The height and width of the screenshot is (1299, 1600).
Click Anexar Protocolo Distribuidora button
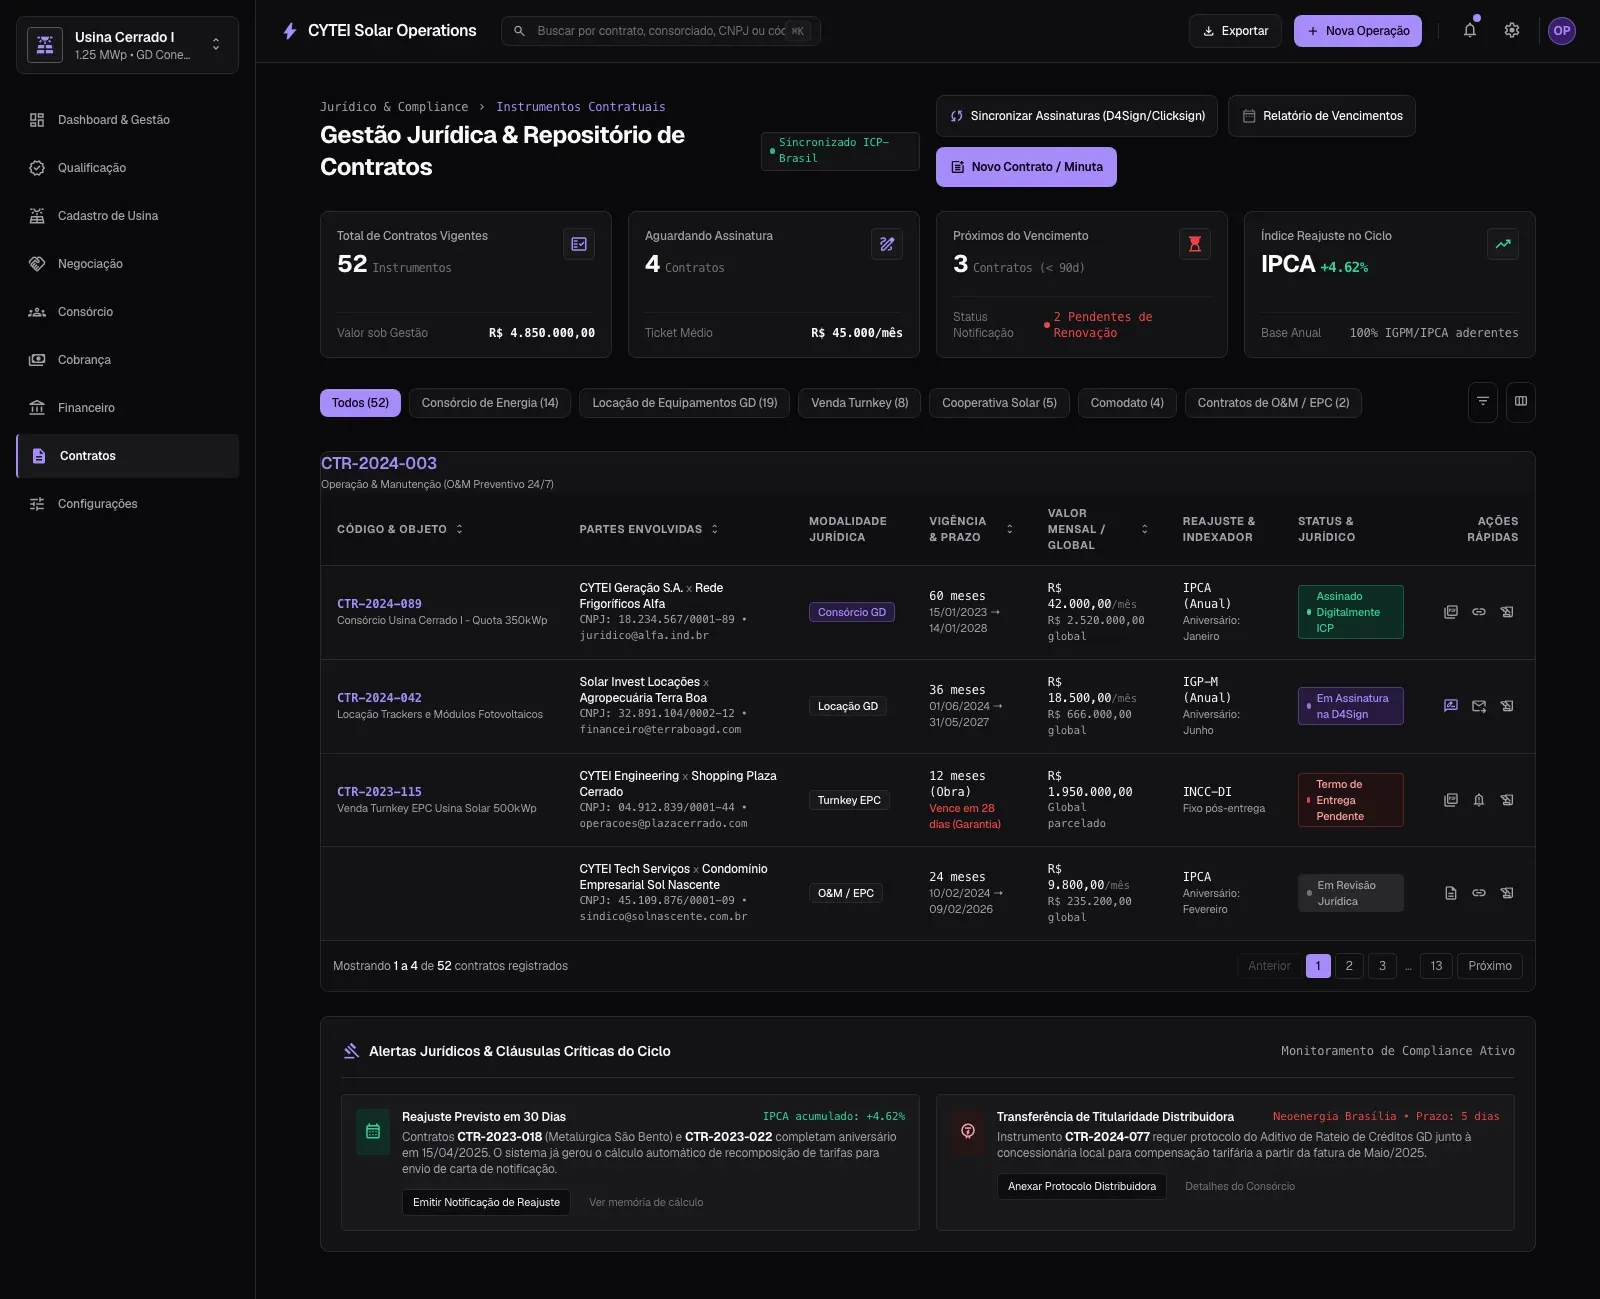coord(1082,1186)
